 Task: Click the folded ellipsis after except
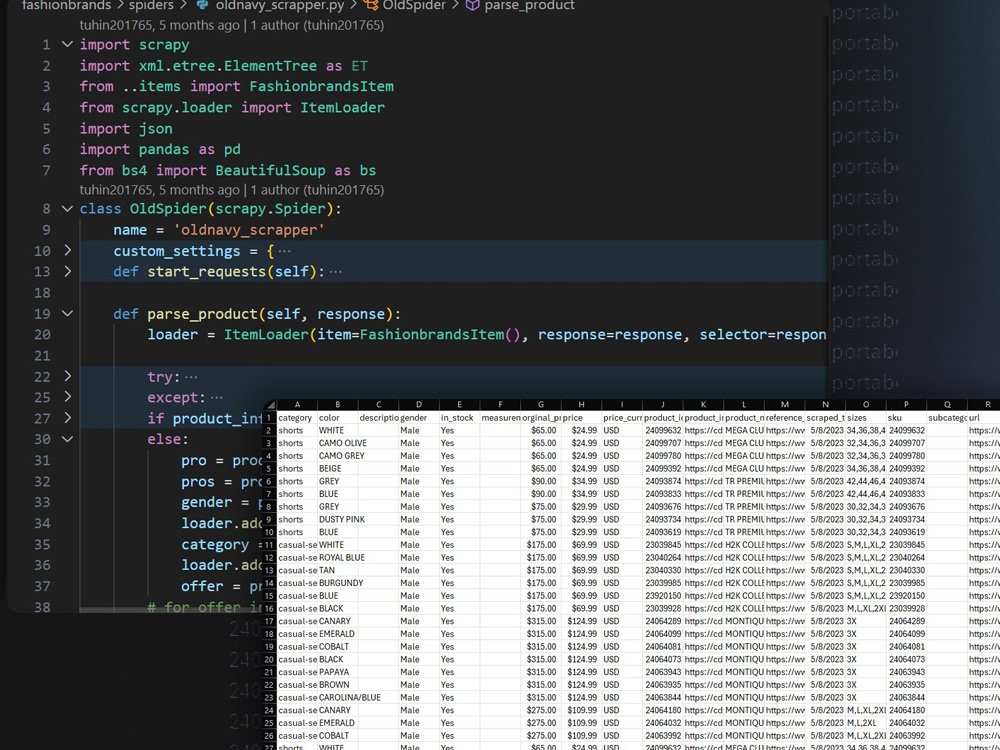217,398
